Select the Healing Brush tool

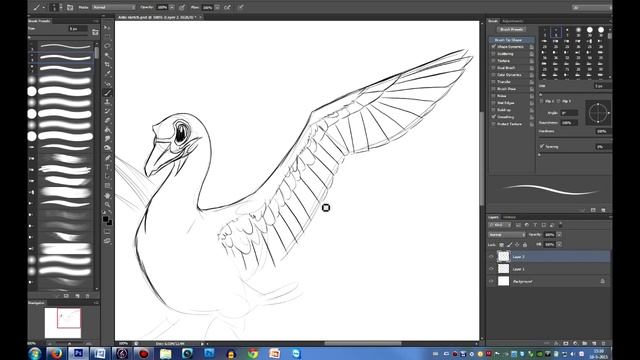tap(107, 84)
